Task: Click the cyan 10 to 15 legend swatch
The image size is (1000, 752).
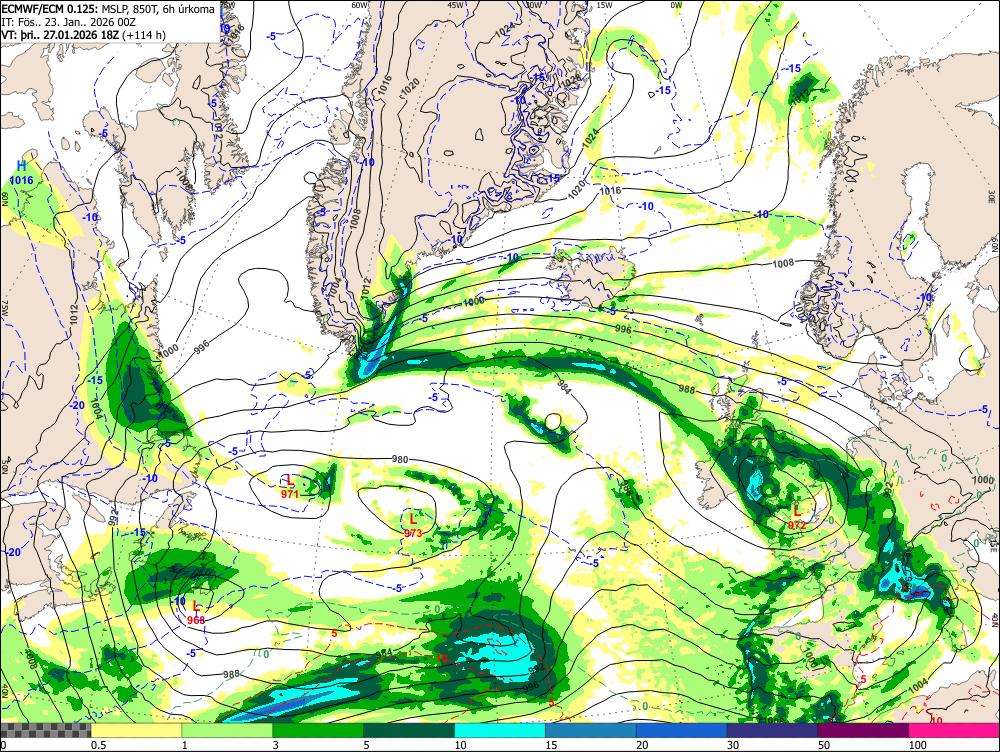Action: tap(499, 730)
